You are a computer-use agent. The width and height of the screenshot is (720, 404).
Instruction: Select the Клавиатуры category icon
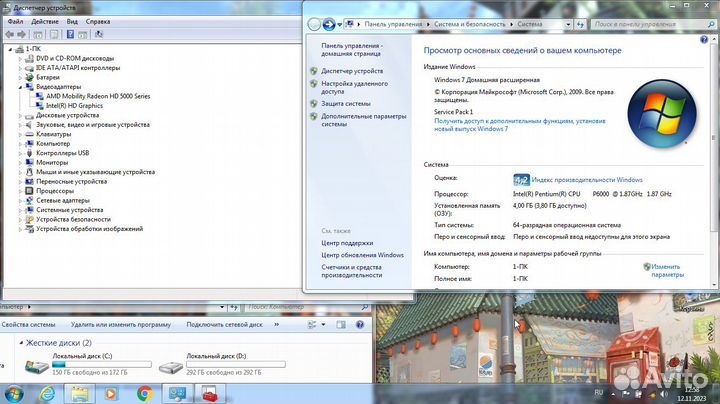click(x=29, y=134)
